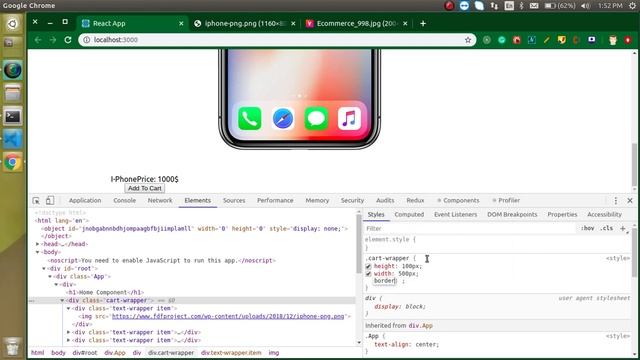The image size is (640, 360).
Task: Expand the head element node
Action: [38, 244]
